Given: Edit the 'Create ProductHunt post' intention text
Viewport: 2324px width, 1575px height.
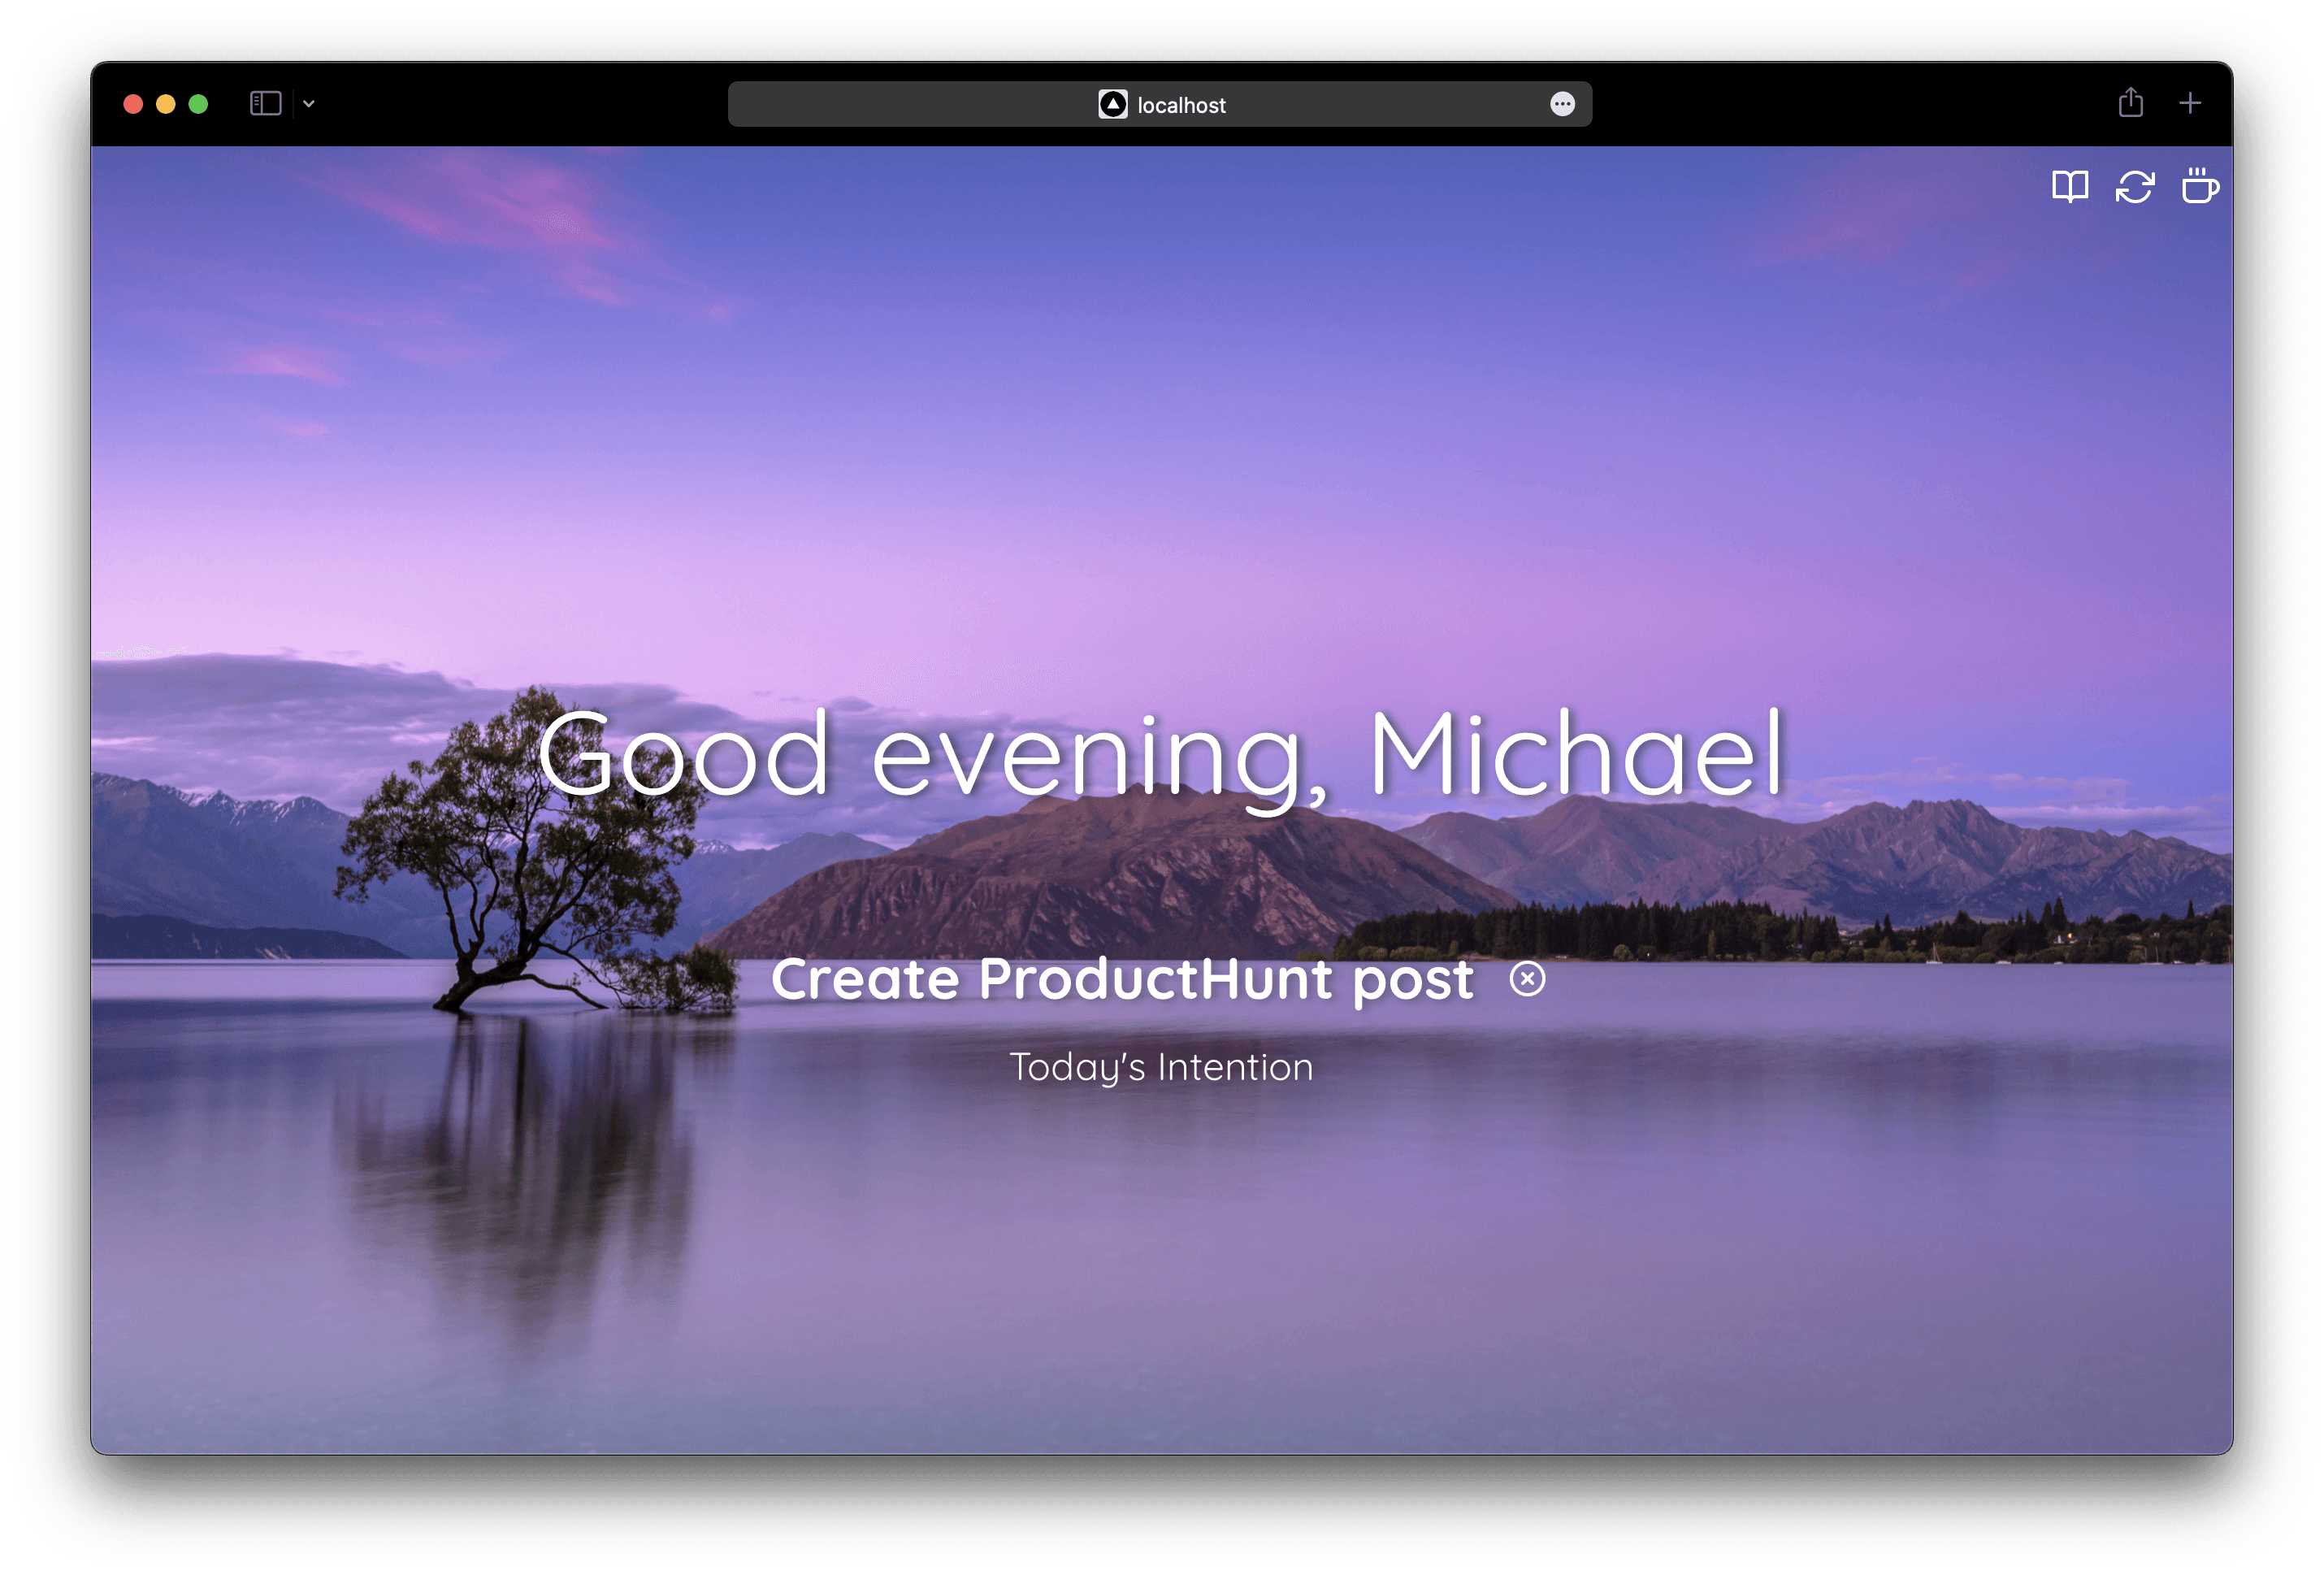Looking at the screenshot, I should (1122, 979).
